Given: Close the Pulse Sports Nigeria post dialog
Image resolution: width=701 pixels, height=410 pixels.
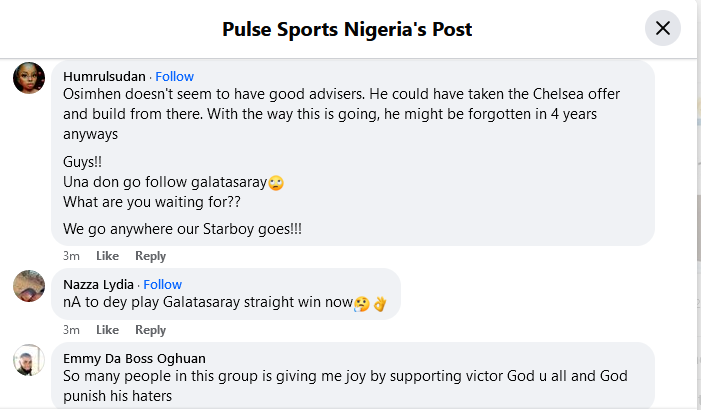Looking at the screenshot, I should (x=662, y=28).
